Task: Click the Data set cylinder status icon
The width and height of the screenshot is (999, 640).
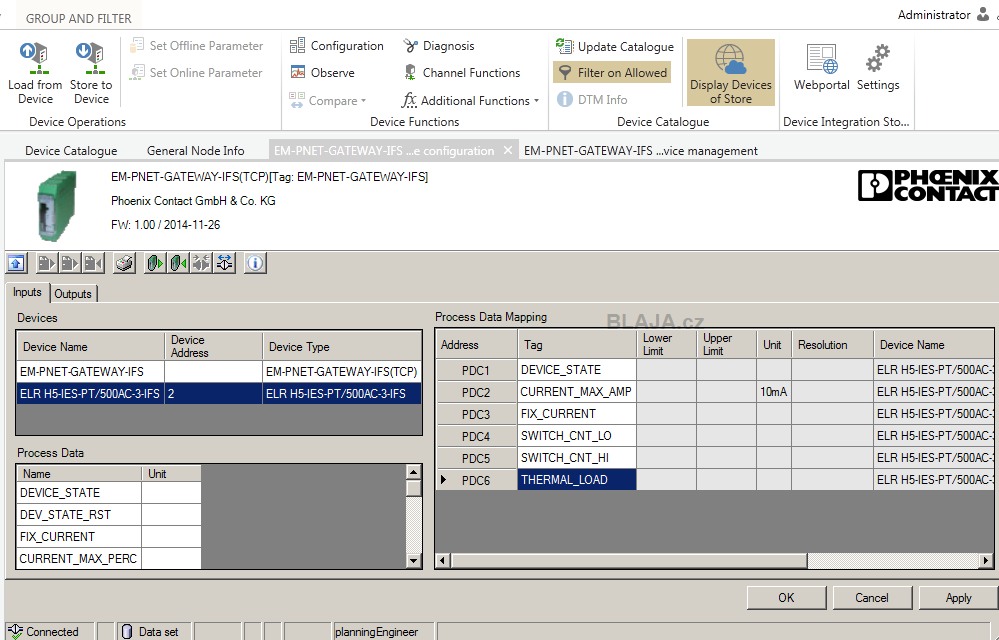Action: pyautogui.click(x=126, y=631)
